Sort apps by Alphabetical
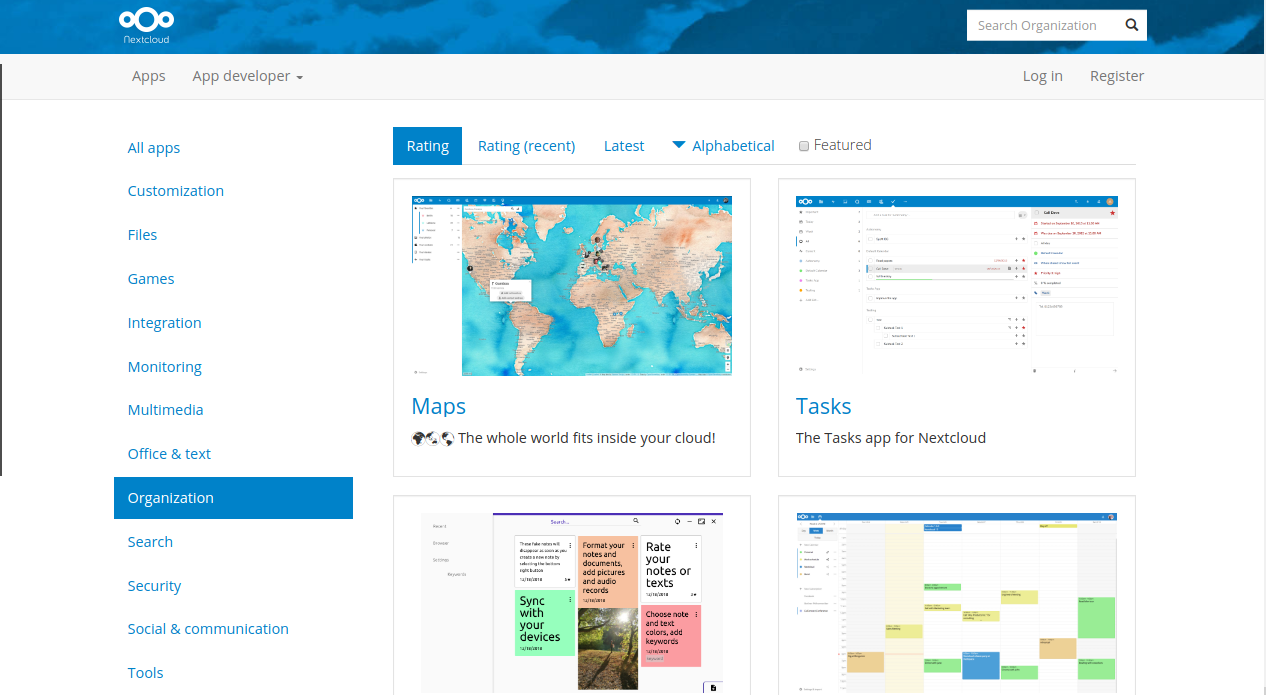 point(733,146)
